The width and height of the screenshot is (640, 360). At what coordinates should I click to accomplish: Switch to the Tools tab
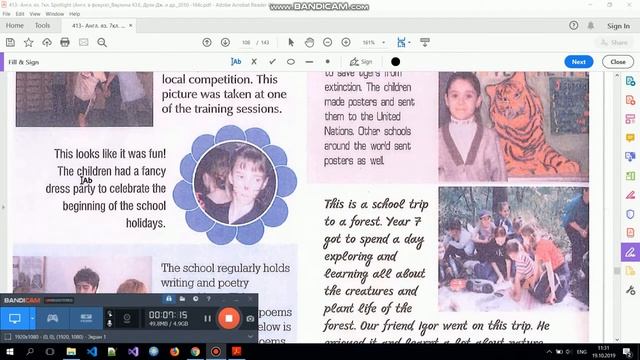pyautogui.click(x=42, y=25)
